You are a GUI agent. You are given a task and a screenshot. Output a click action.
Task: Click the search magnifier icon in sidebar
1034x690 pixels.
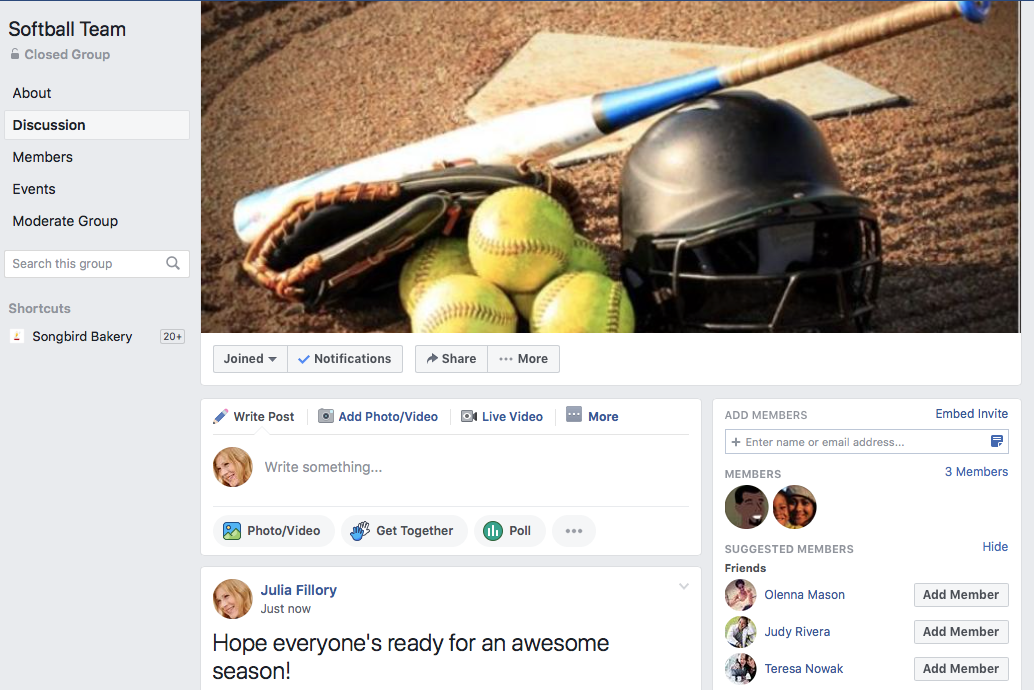click(173, 264)
